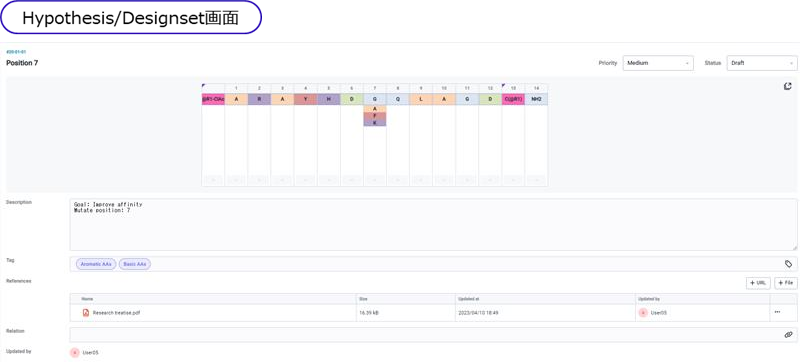Click the User05 avatar next to Updated by label
Viewport: 800px width, 362px height.
tap(74, 352)
